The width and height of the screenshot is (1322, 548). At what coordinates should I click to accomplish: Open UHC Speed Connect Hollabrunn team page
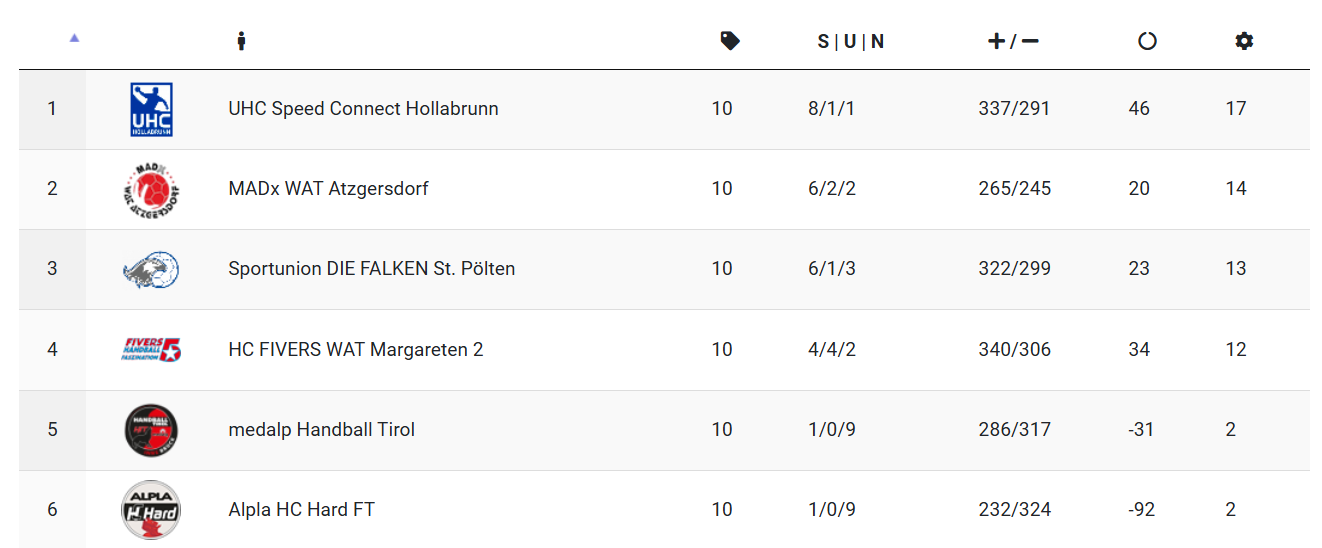[x=363, y=108]
